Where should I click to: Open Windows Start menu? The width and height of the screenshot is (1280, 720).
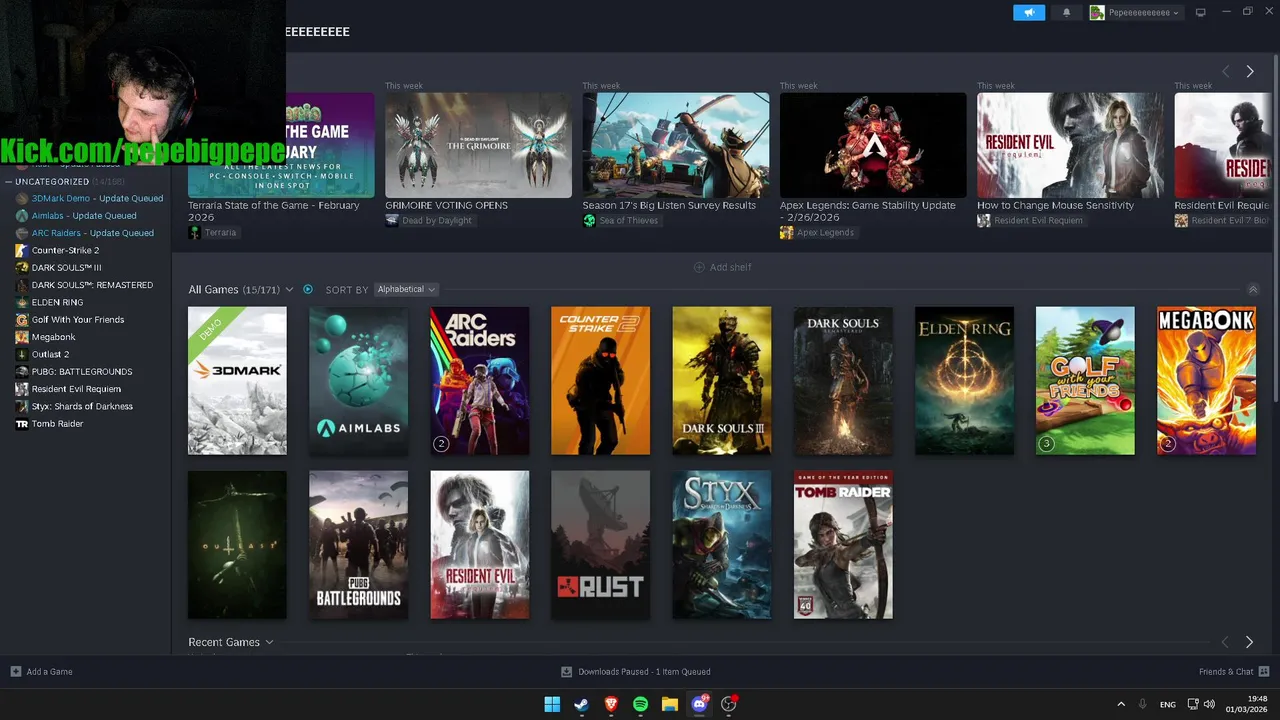click(x=552, y=704)
